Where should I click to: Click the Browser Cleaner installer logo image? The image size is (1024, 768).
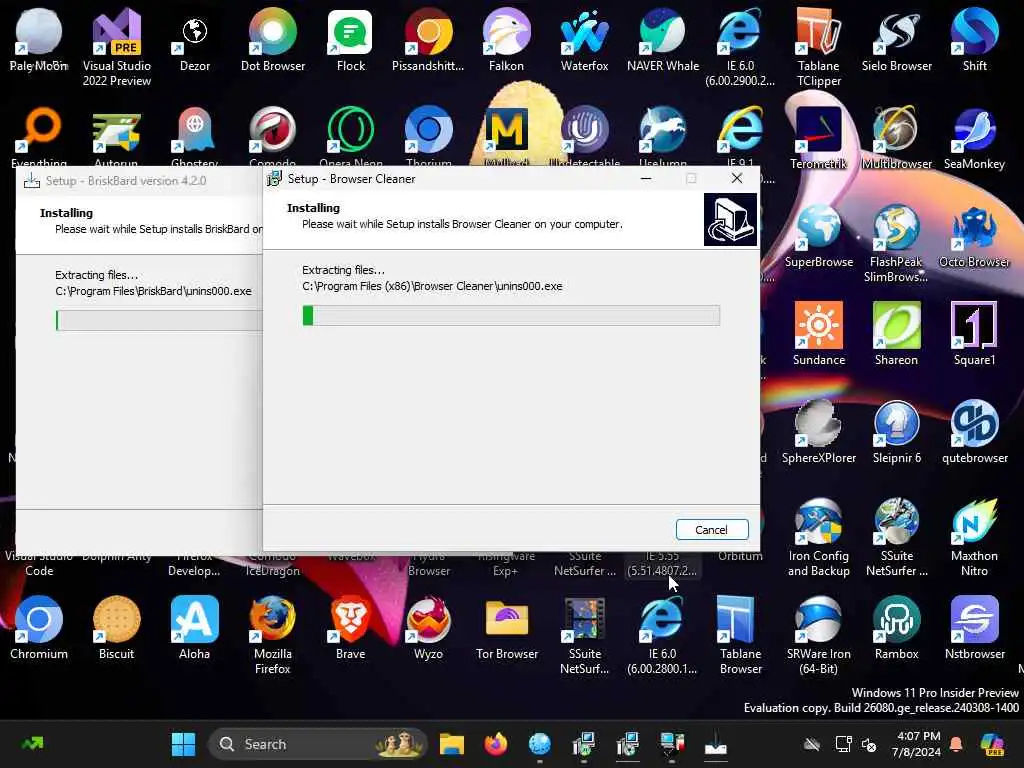point(730,219)
